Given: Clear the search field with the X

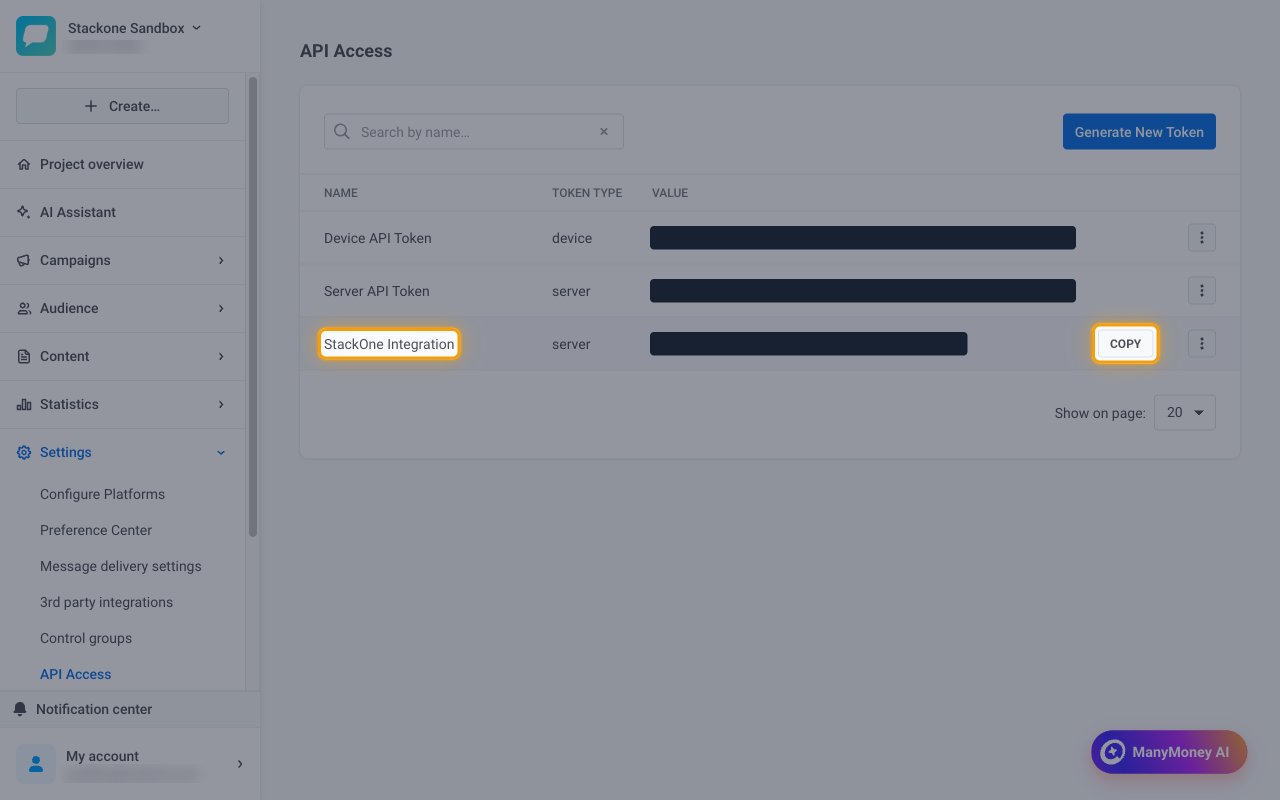Looking at the screenshot, I should point(604,132).
